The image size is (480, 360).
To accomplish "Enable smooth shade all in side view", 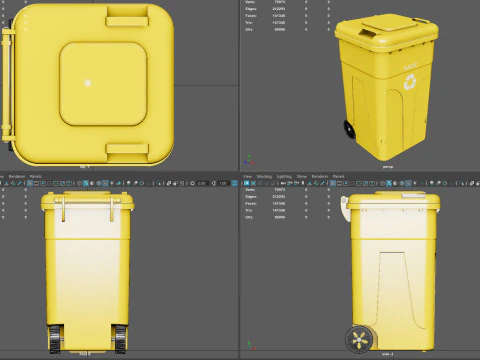I will tap(388, 183).
